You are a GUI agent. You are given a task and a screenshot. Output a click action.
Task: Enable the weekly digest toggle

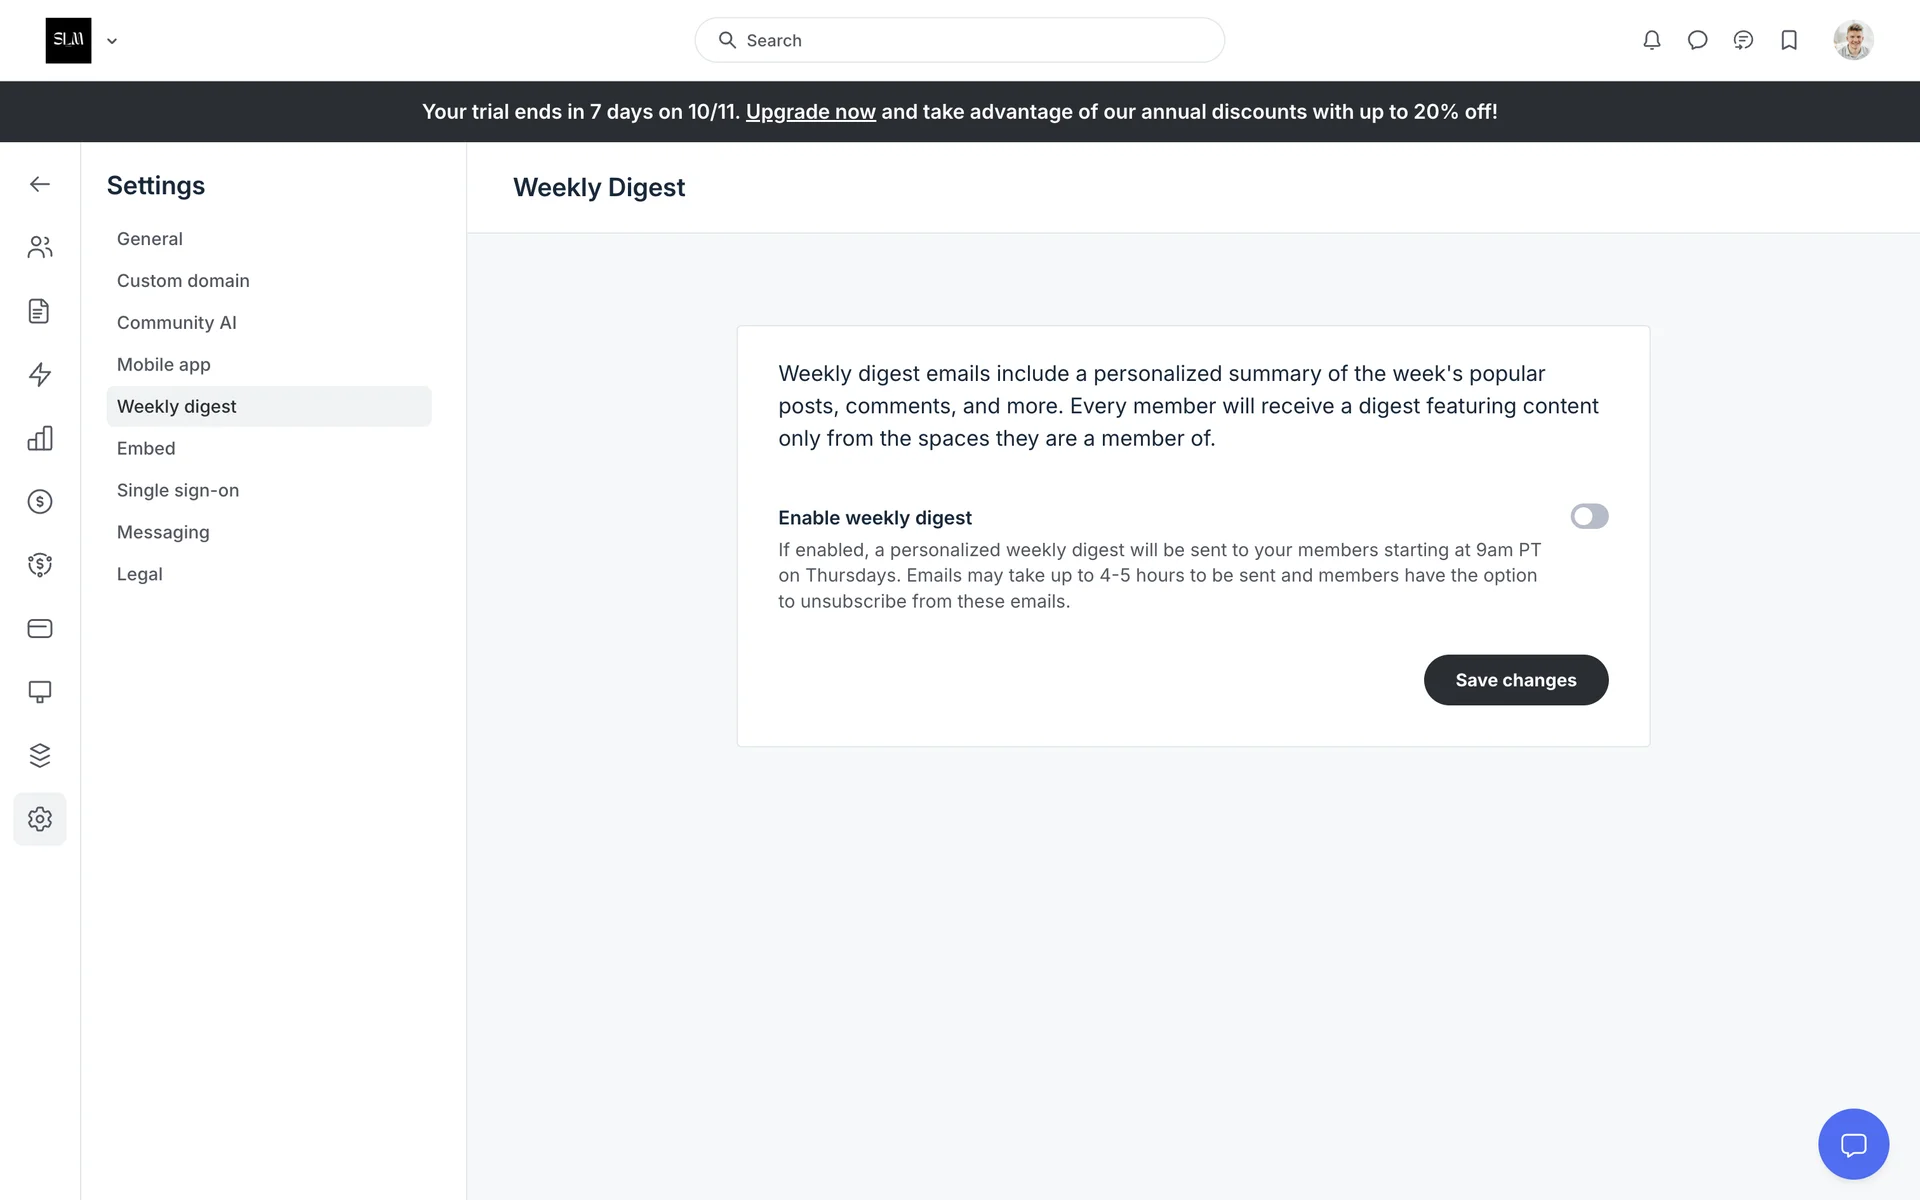(1589, 516)
